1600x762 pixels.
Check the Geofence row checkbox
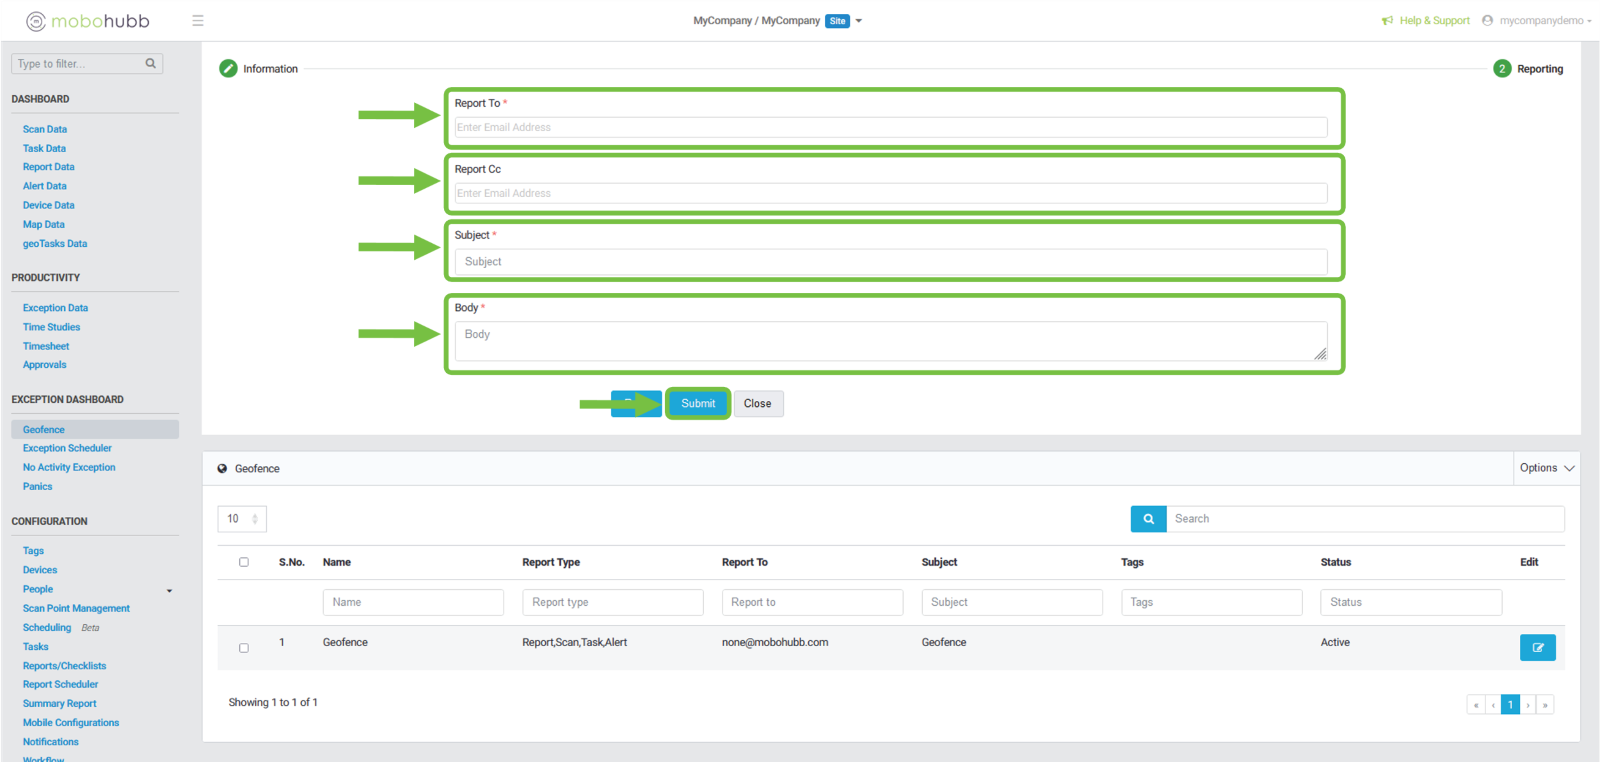(x=244, y=648)
